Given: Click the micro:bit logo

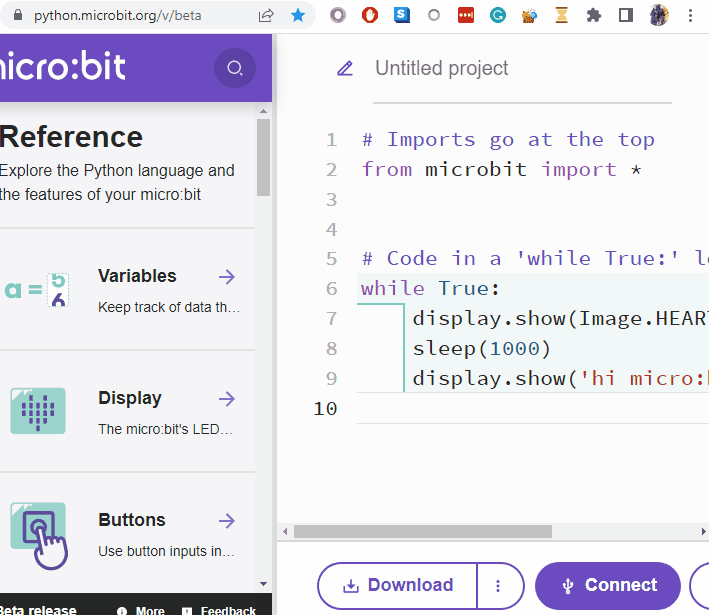Looking at the screenshot, I should [62, 66].
